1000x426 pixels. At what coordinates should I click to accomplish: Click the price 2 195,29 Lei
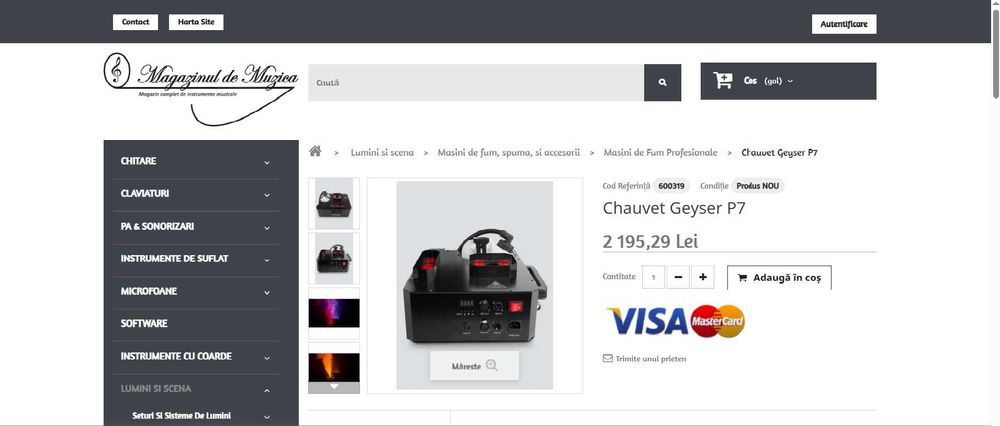coord(650,241)
